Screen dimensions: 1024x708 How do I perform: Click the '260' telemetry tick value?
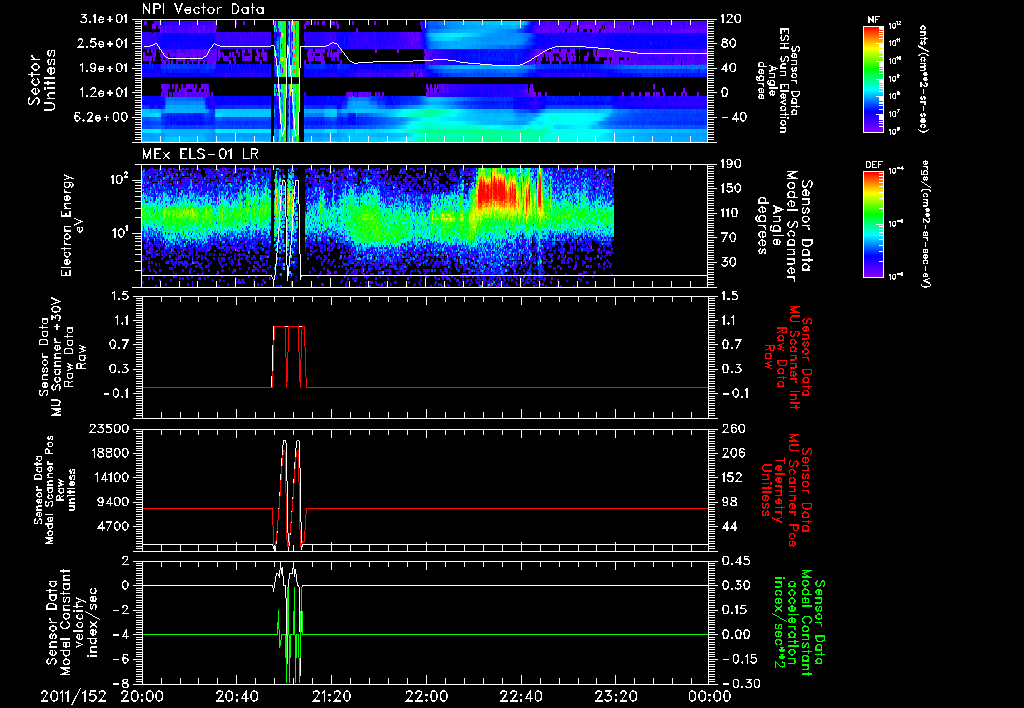pos(732,428)
